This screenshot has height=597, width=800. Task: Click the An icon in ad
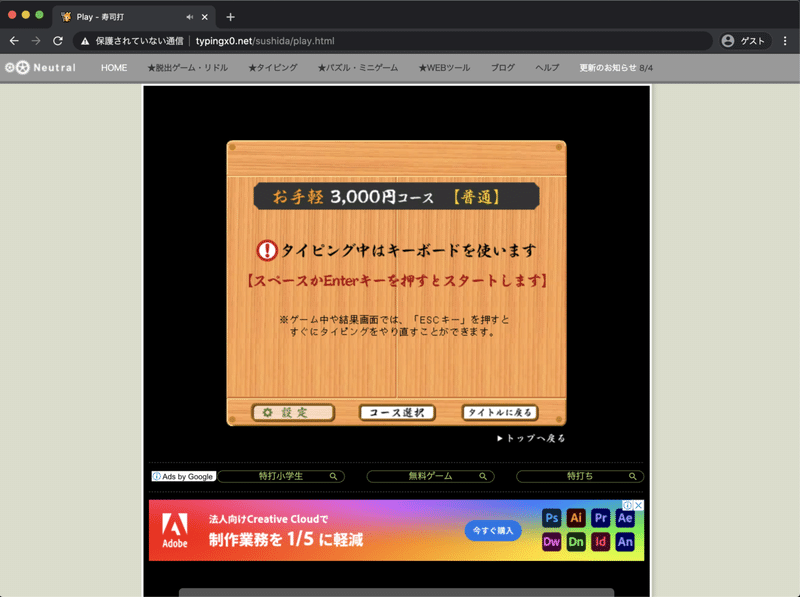(x=625, y=542)
